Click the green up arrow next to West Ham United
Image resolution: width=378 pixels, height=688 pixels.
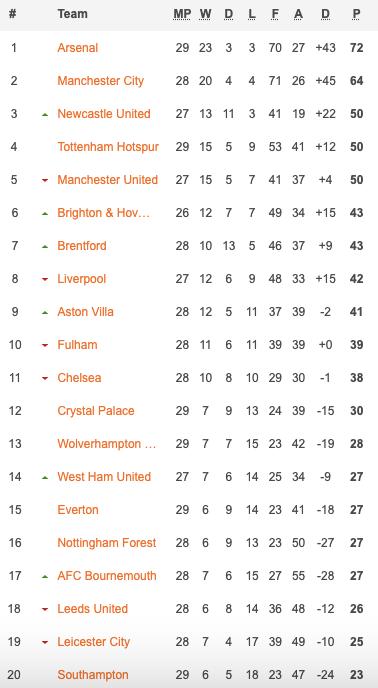45,477
